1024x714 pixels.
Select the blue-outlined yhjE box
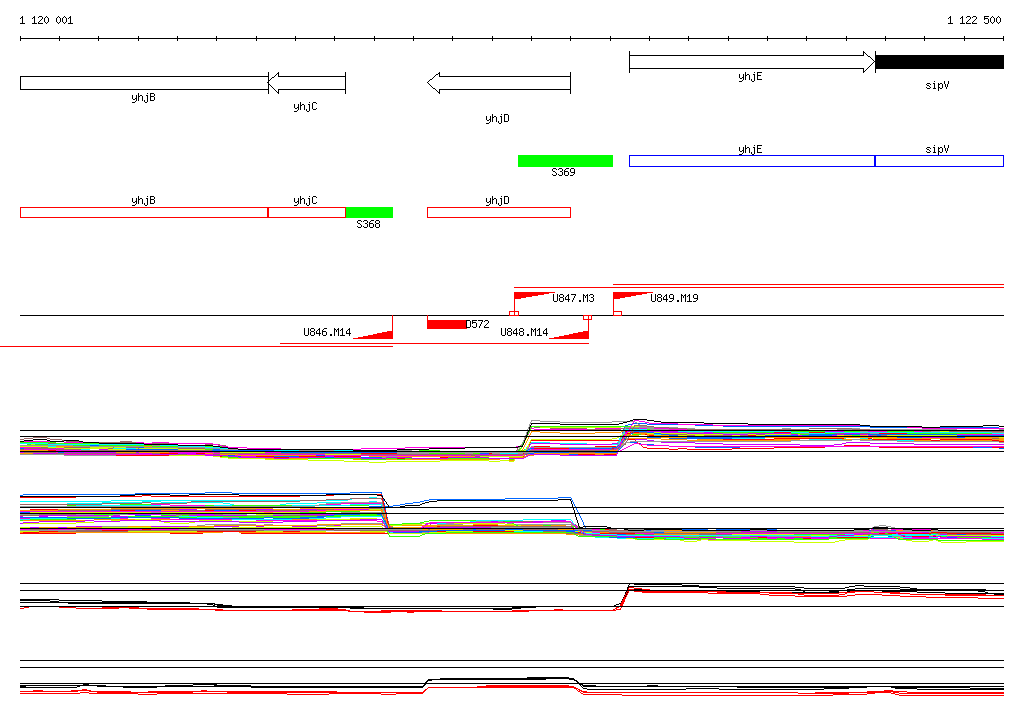752,161
